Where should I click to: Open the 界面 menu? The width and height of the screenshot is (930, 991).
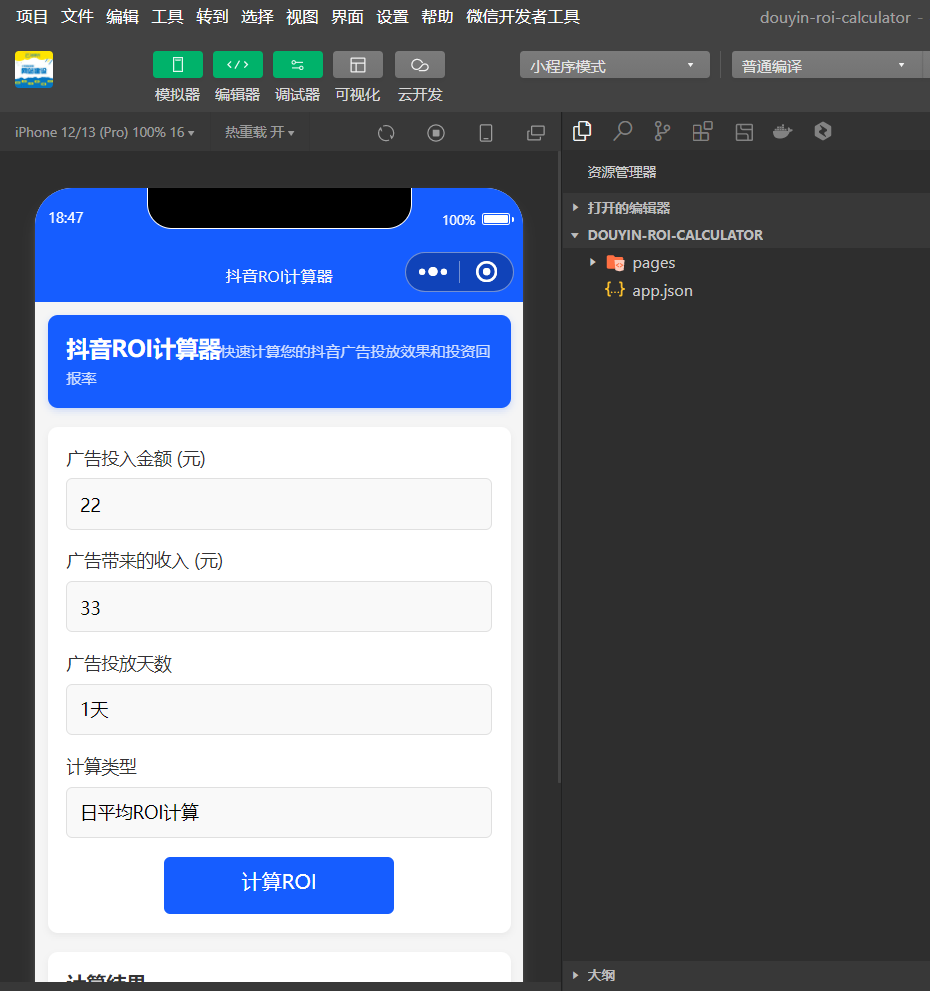(347, 16)
